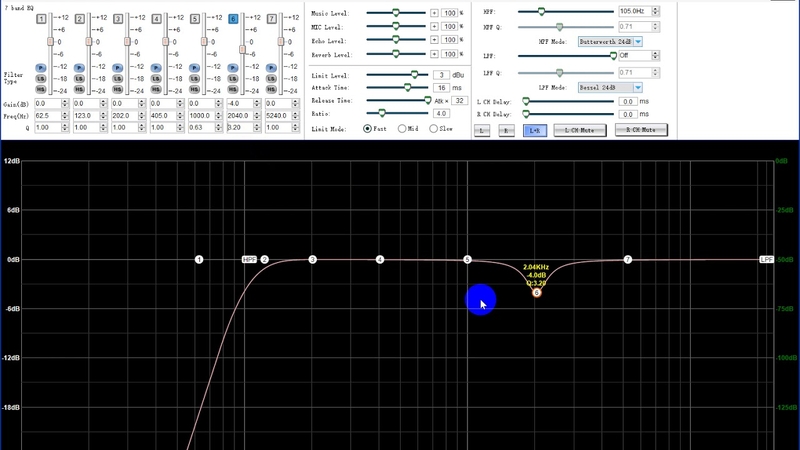The image size is (800, 450).
Task: Select EQ band 5 button
Action: point(195,19)
